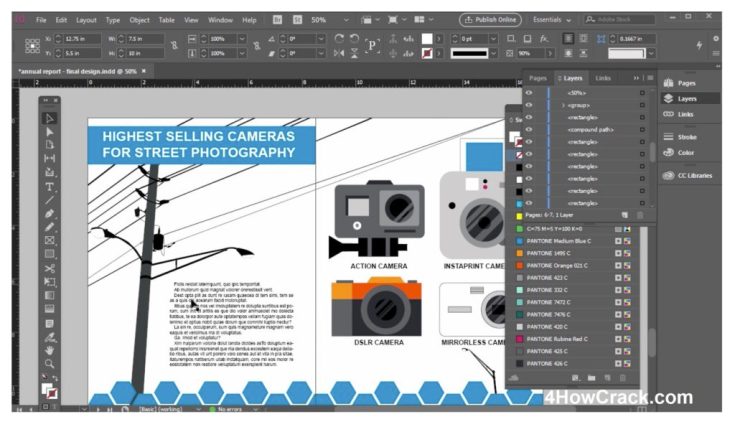Open the Scale Y percentage dropdown

pyautogui.click(x=242, y=53)
